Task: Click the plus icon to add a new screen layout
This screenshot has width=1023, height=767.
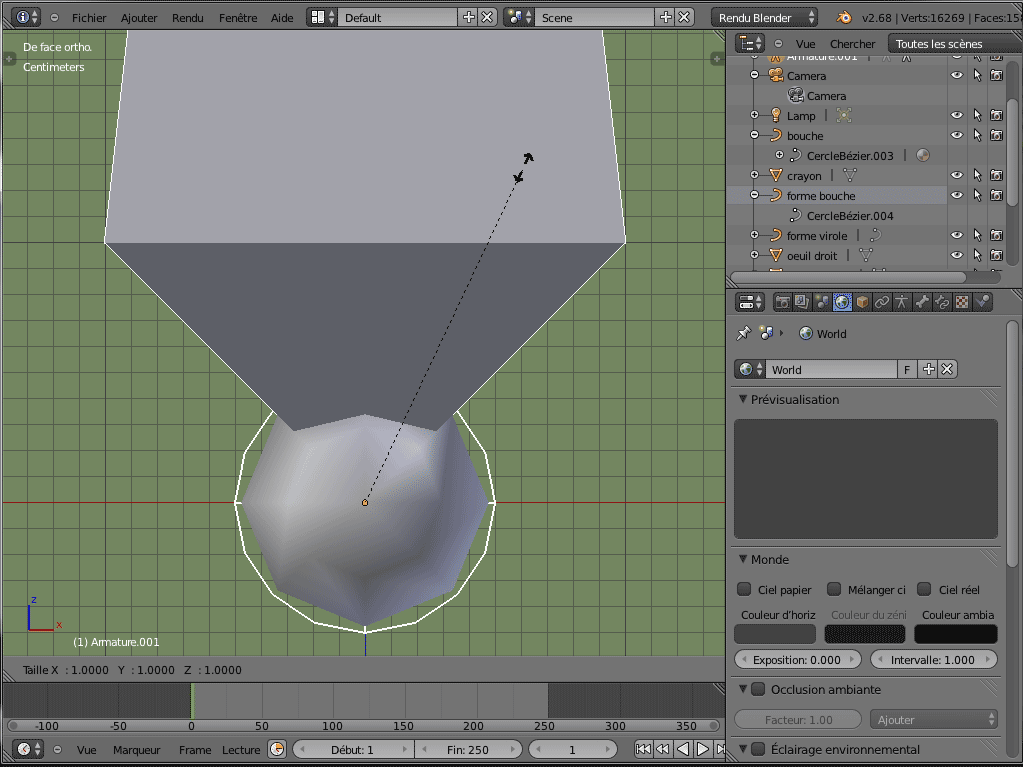Action: point(468,18)
